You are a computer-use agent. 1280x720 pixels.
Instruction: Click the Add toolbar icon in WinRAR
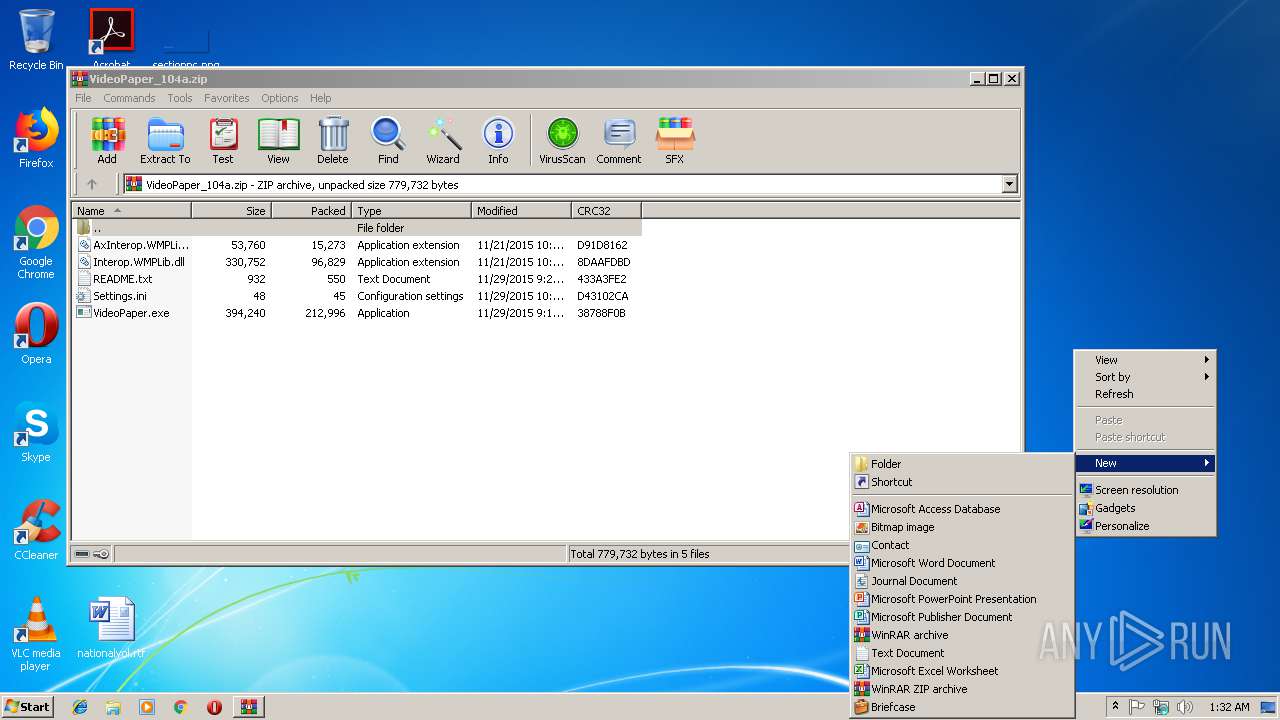107,141
